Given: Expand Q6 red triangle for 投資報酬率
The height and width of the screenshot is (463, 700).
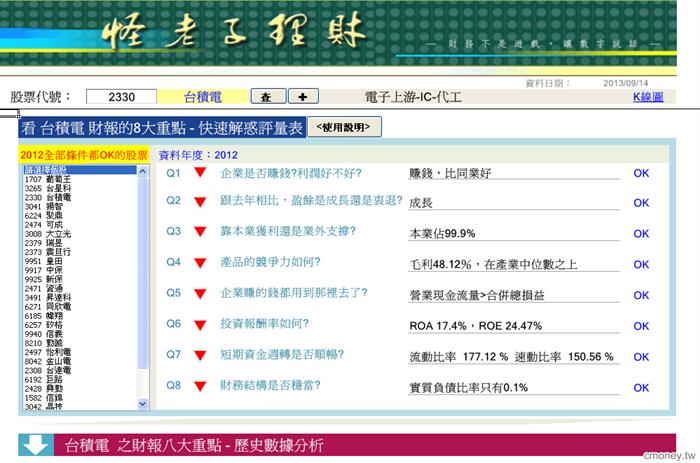Looking at the screenshot, I should click(x=200, y=325).
